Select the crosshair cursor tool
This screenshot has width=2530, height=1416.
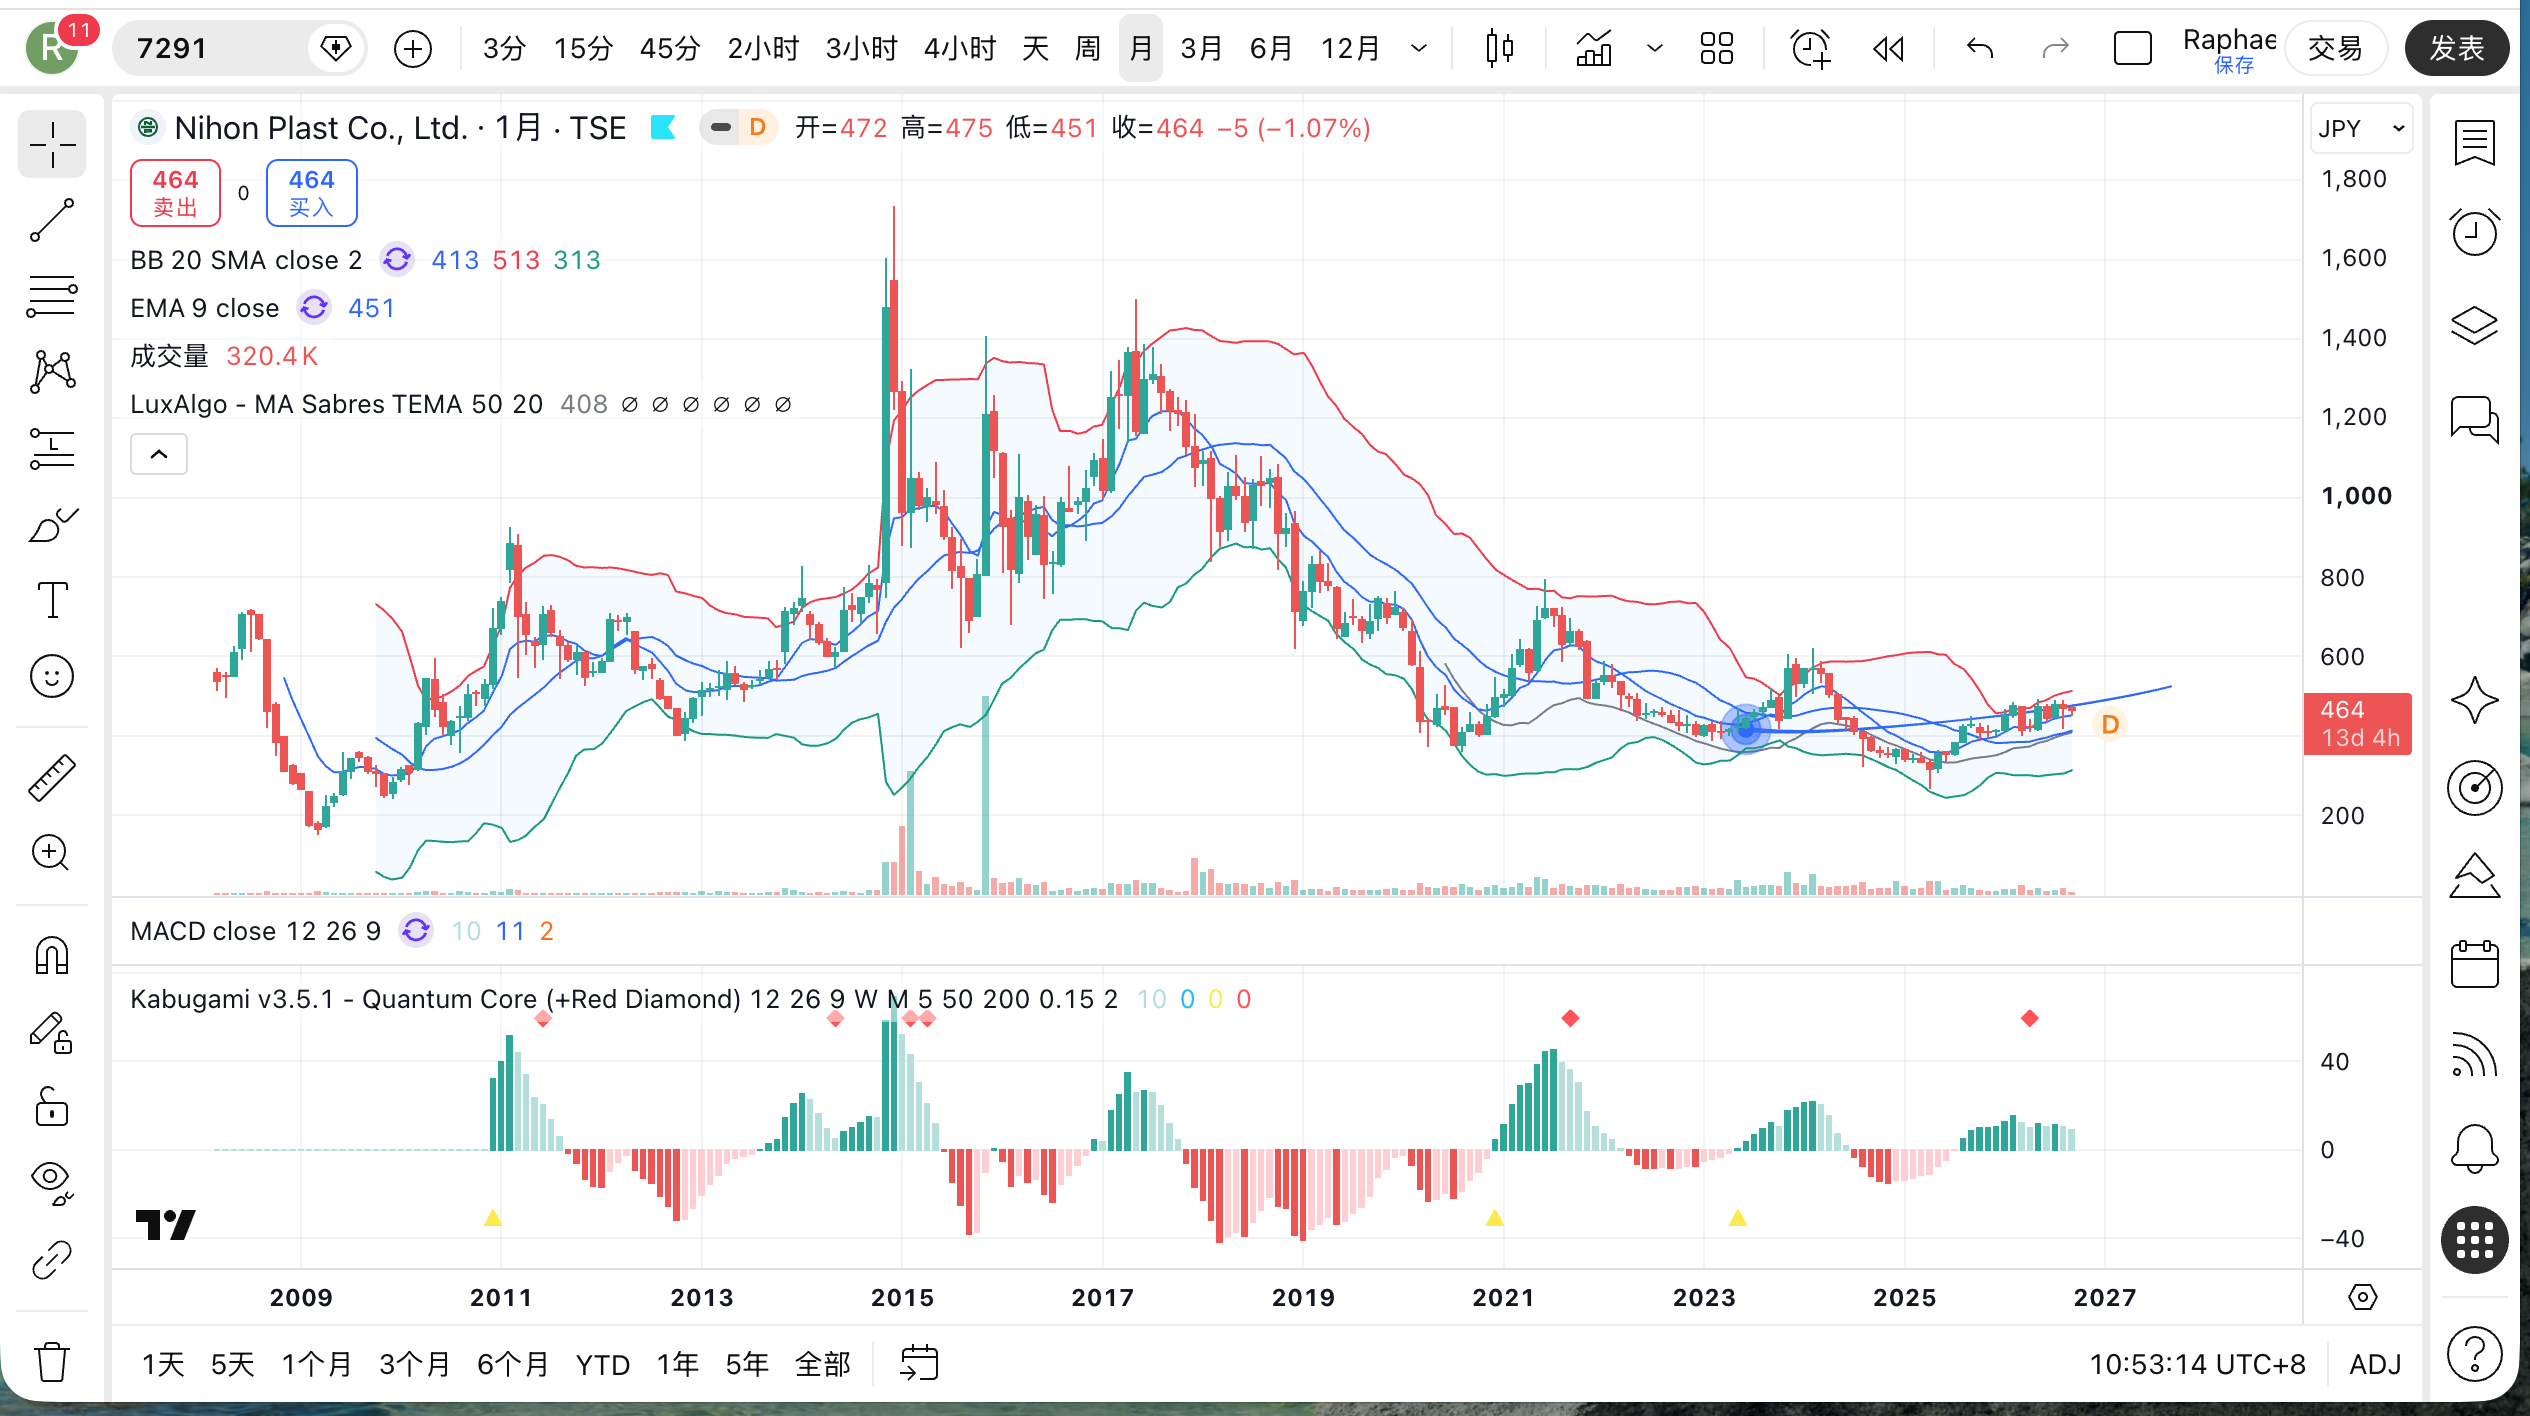[52, 146]
